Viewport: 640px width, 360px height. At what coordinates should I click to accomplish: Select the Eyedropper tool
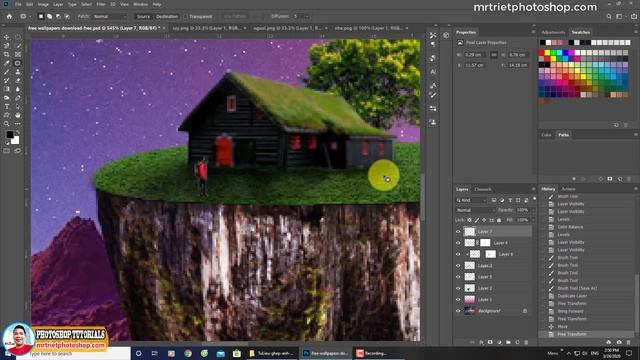pyautogui.click(x=7, y=63)
